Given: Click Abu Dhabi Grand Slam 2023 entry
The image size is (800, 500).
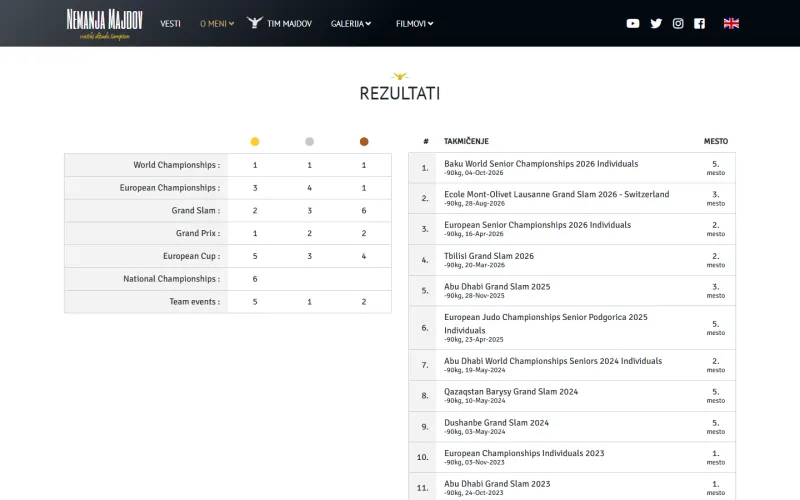Looking at the screenshot, I should [497, 484].
